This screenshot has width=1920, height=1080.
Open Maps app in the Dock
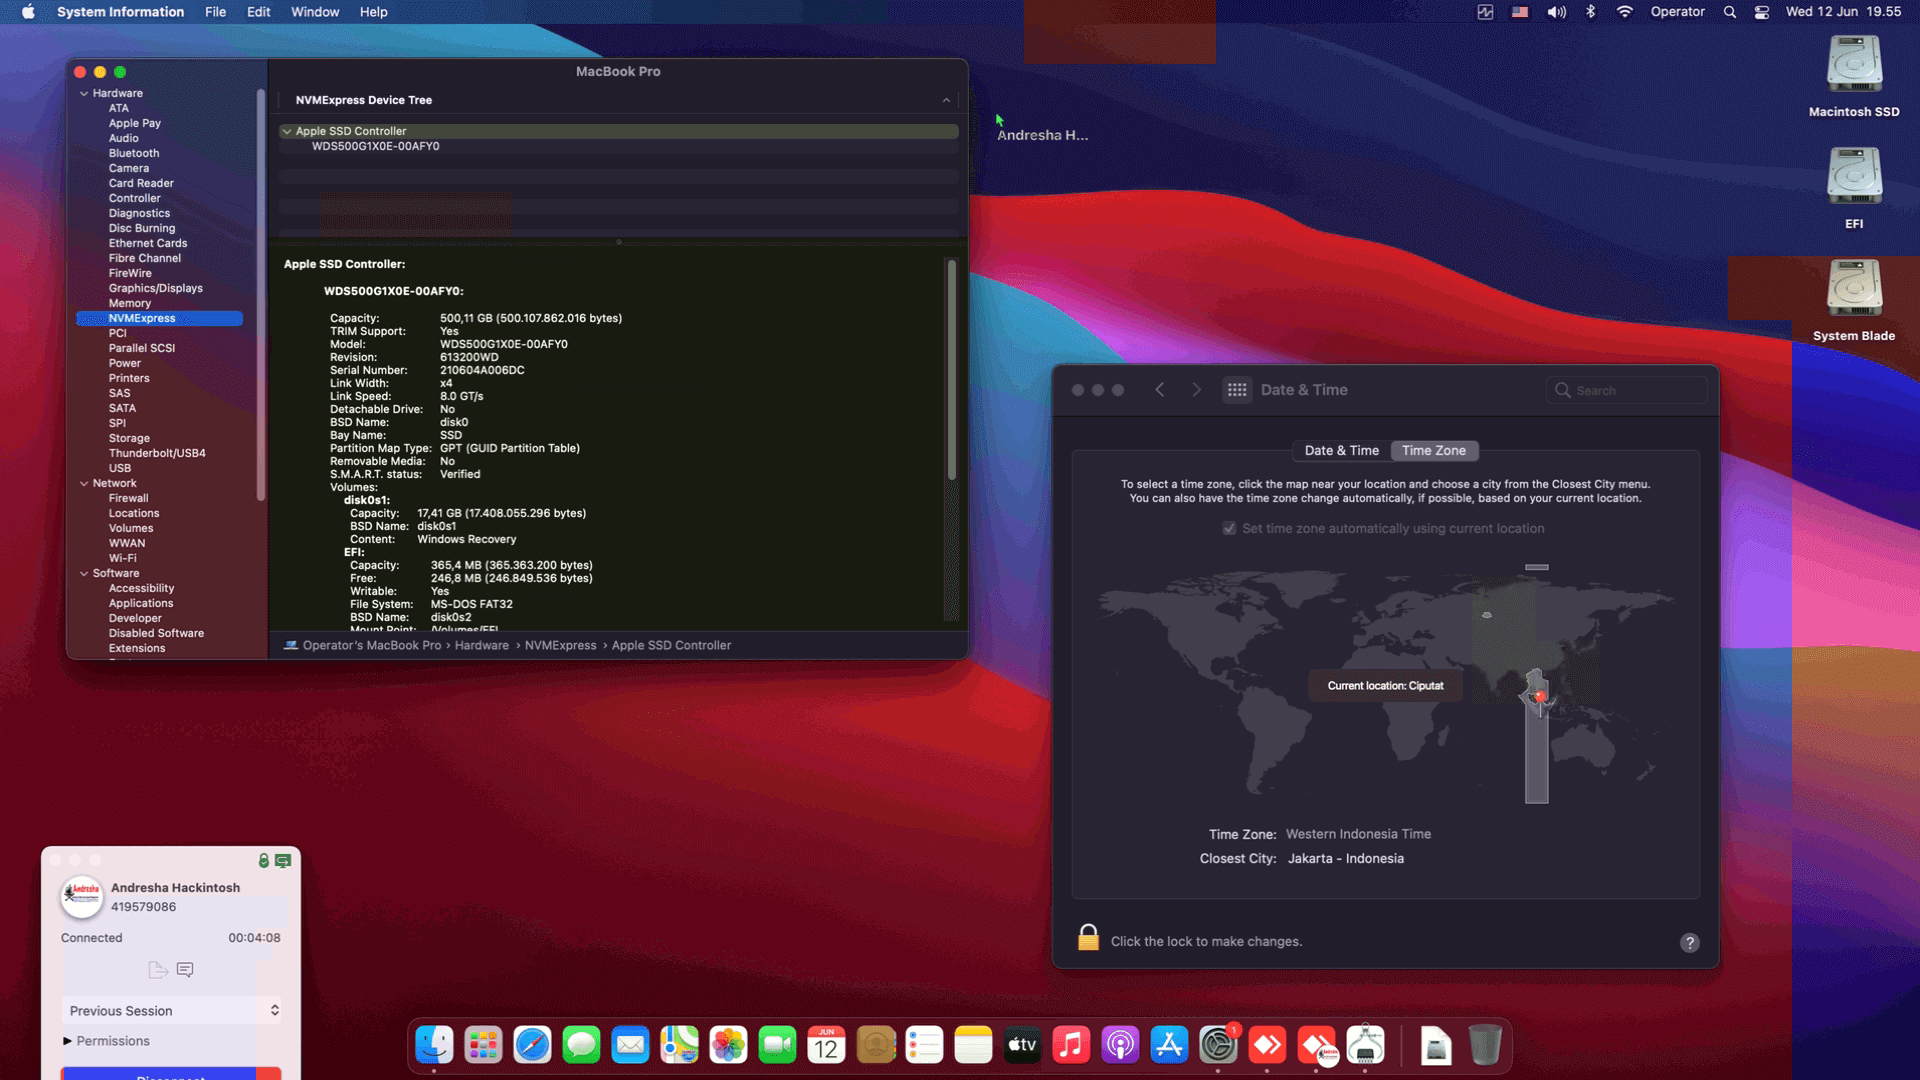(679, 1046)
